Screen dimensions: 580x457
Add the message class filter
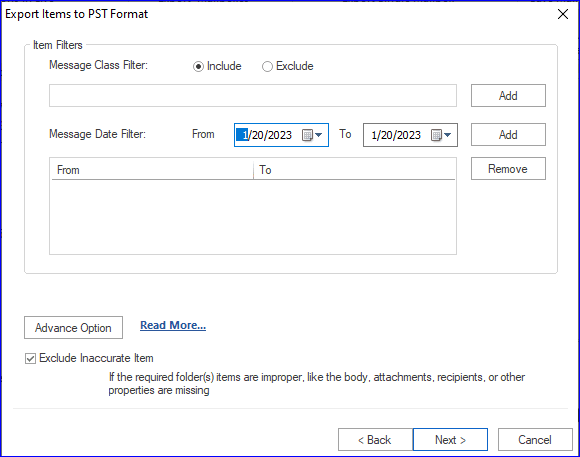pyautogui.click(x=508, y=95)
